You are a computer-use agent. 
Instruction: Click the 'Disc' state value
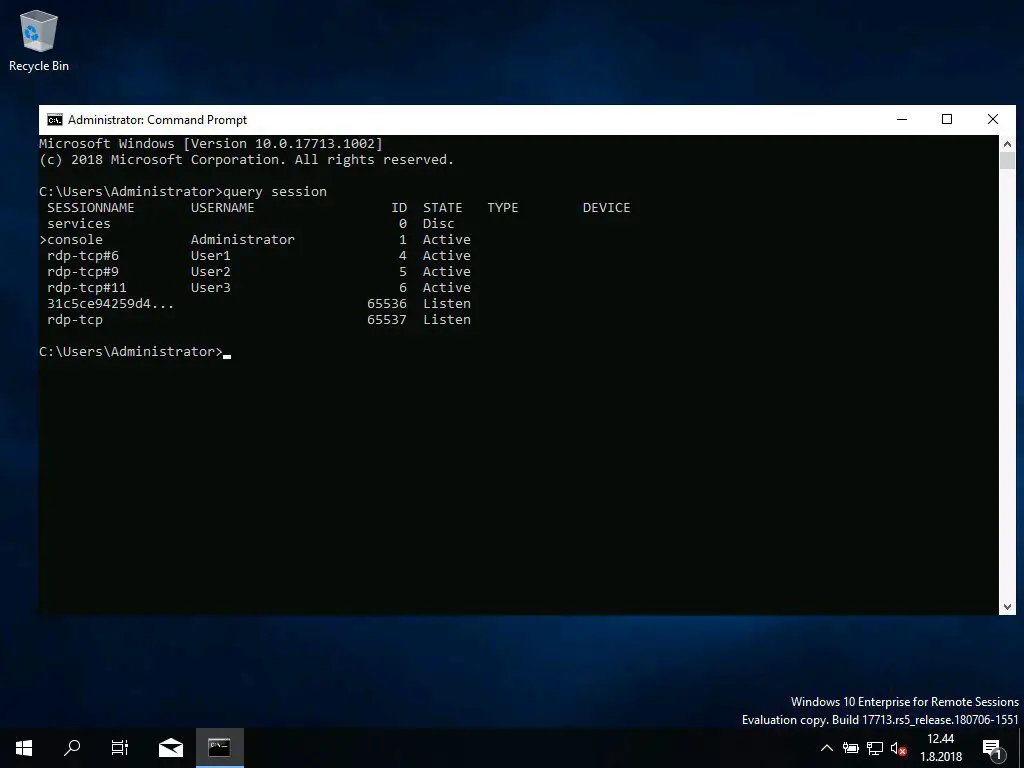pos(439,223)
